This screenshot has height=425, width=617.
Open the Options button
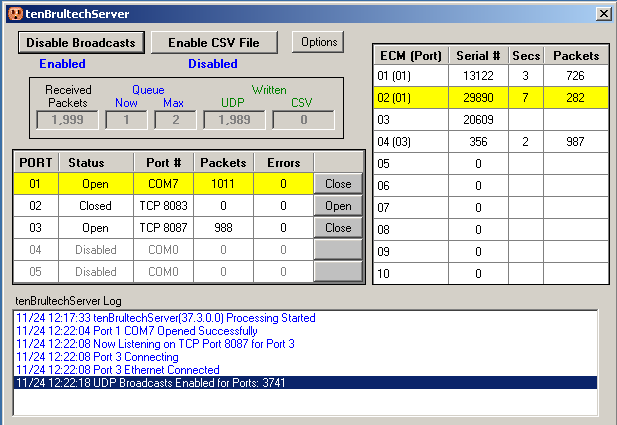318,42
